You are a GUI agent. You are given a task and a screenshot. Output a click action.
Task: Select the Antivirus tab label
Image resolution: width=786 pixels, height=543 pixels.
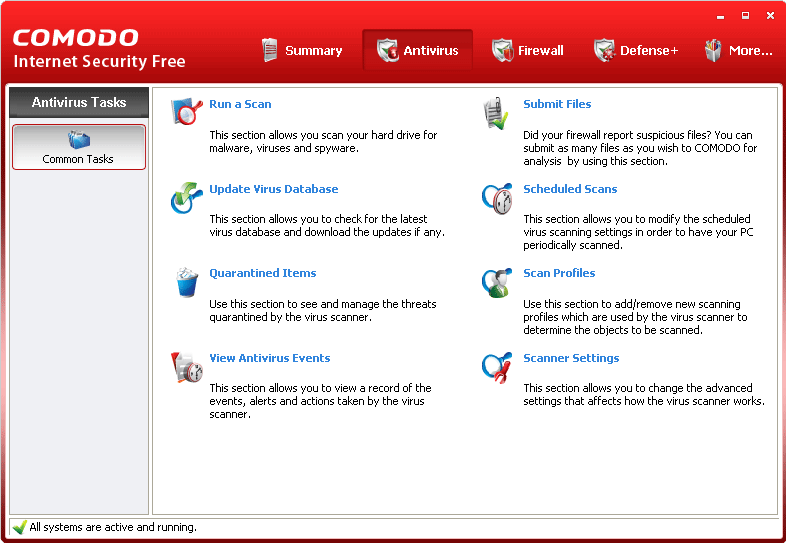(431, 51)
